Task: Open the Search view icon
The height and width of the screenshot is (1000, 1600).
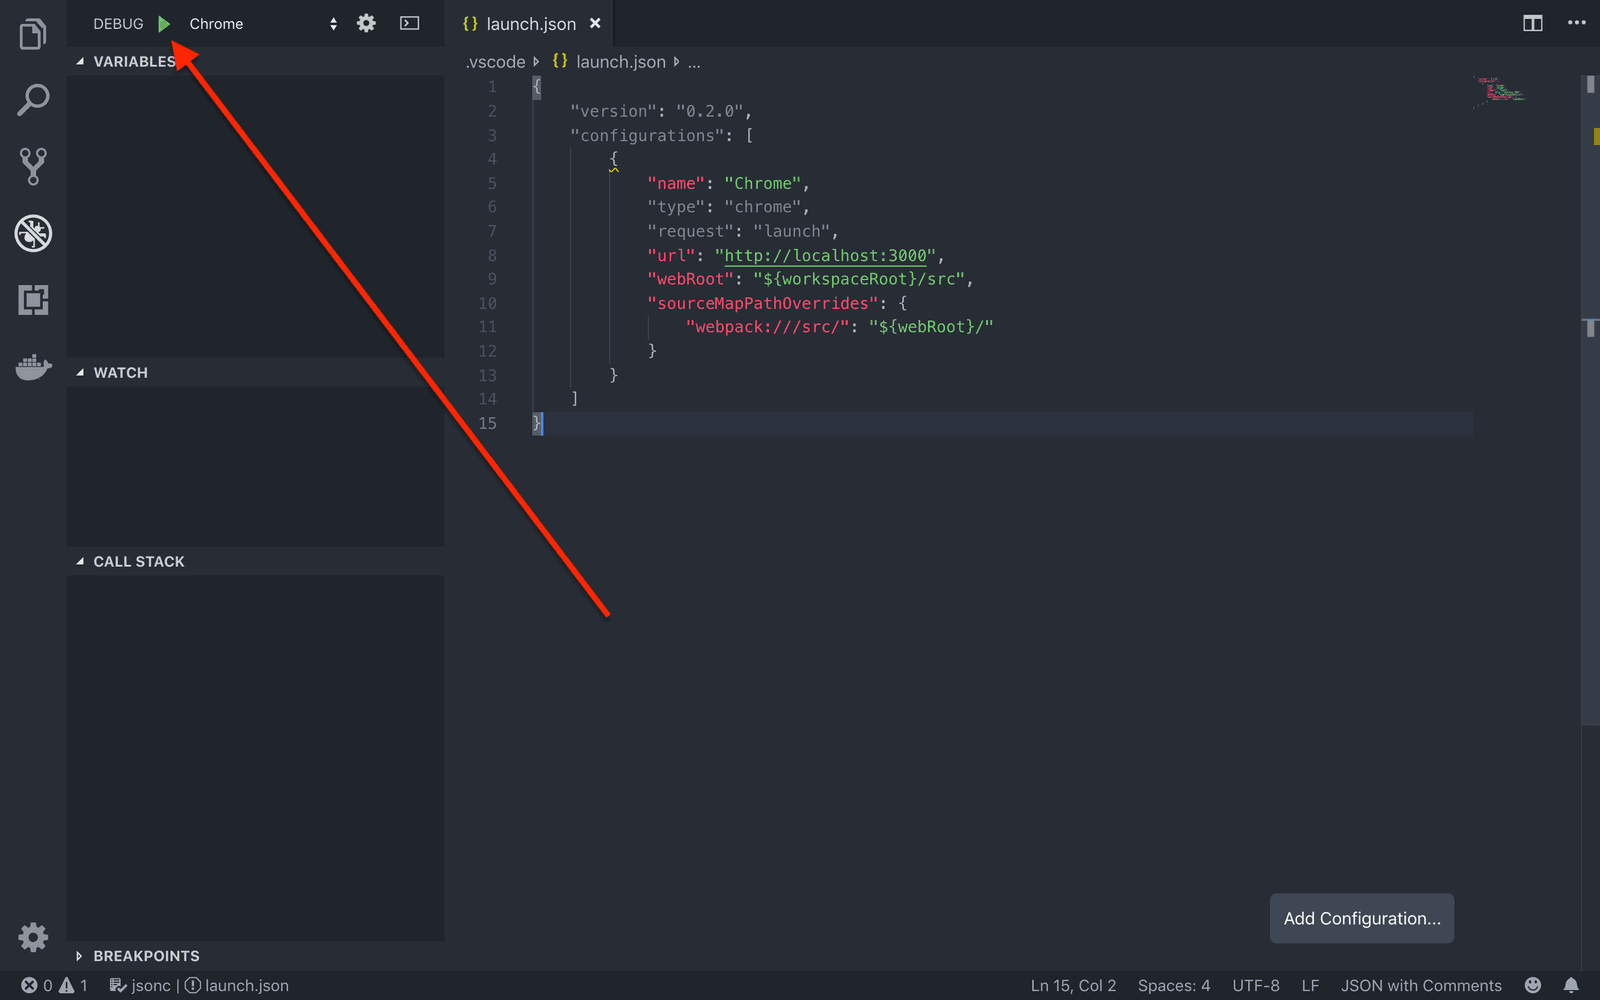Action: (33, 99)
